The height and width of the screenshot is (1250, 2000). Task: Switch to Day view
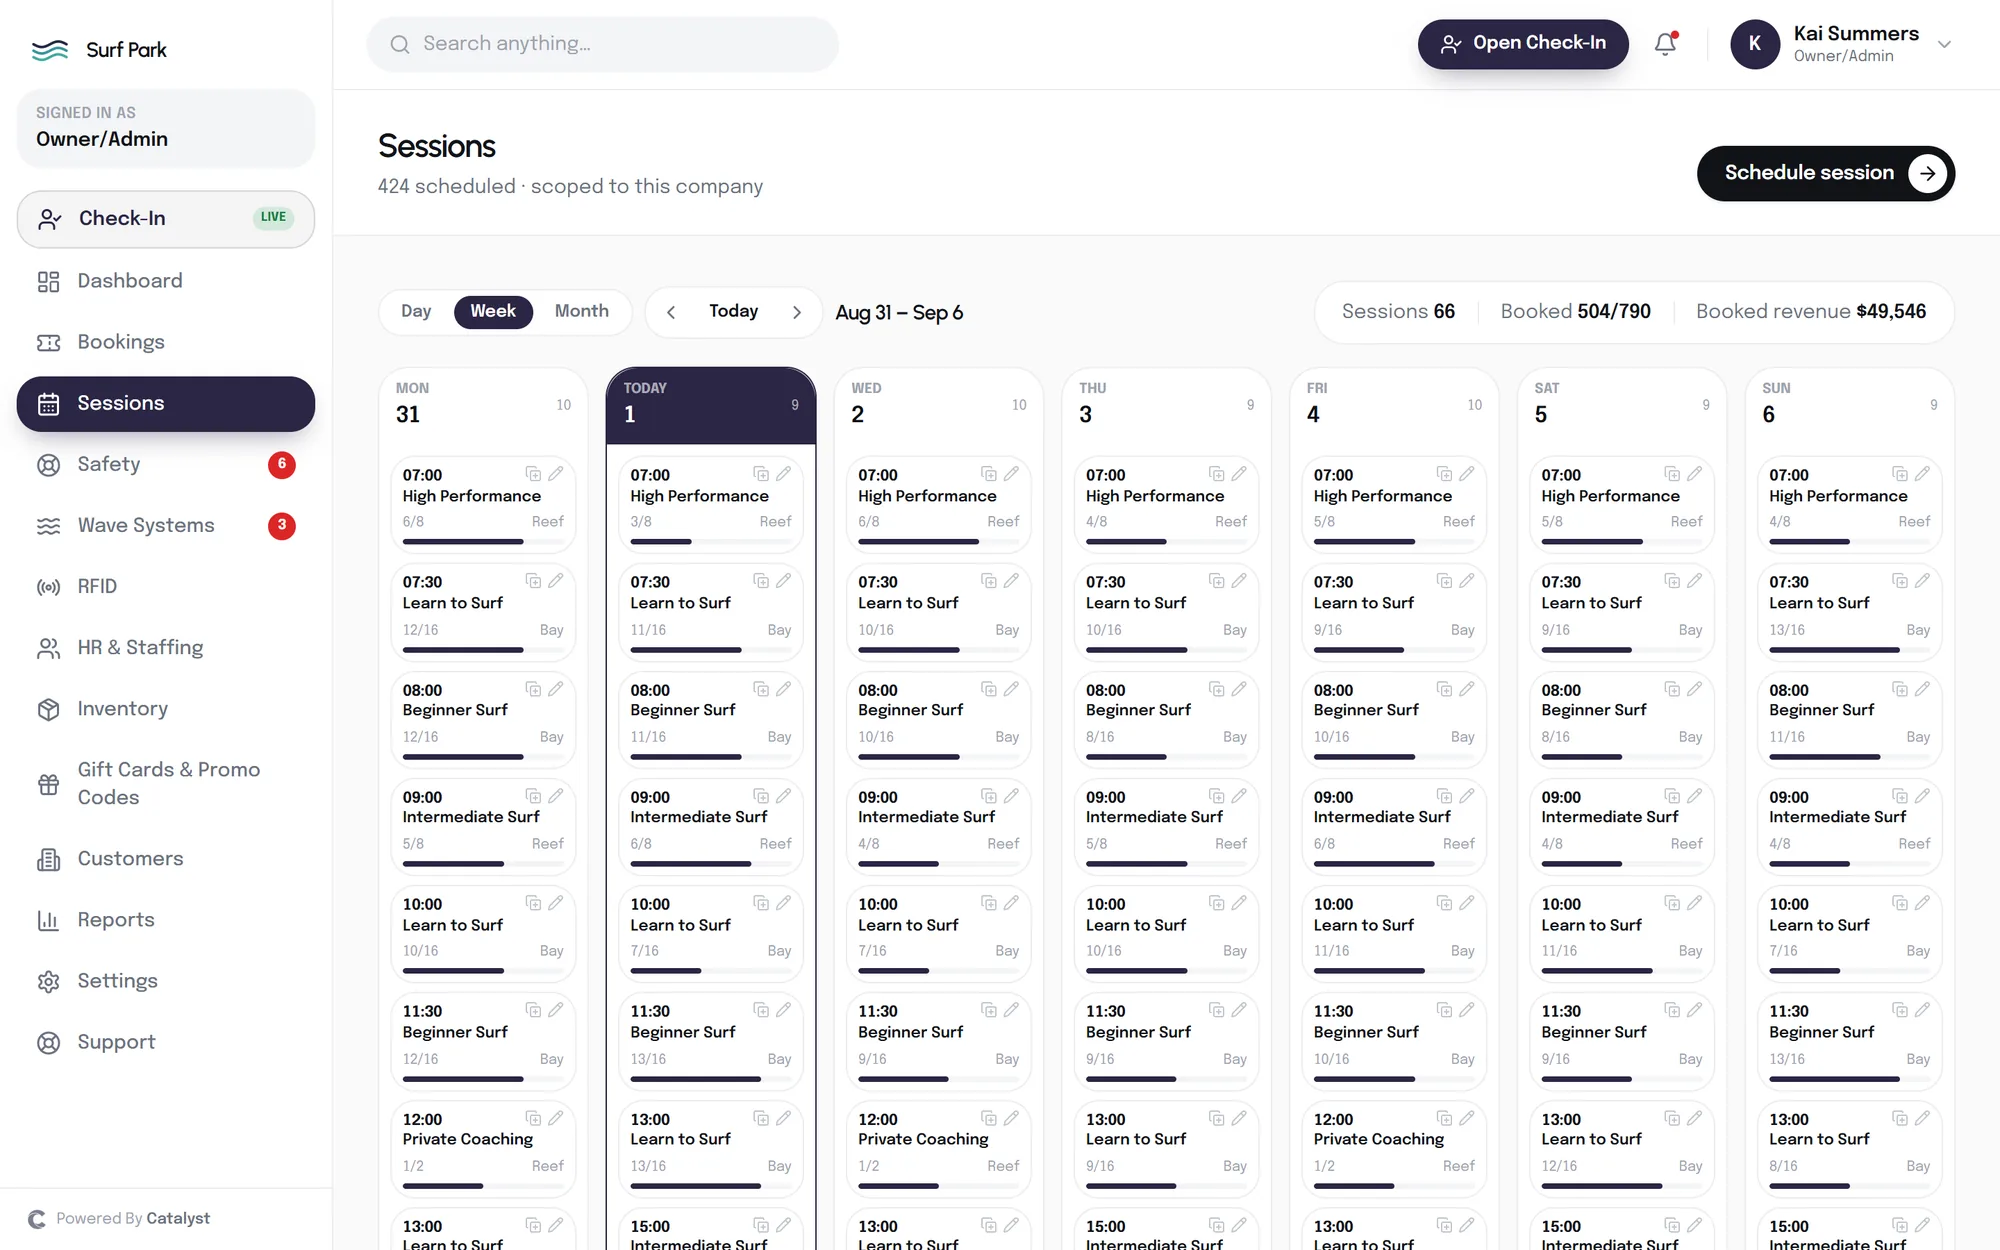coord(416,311)
